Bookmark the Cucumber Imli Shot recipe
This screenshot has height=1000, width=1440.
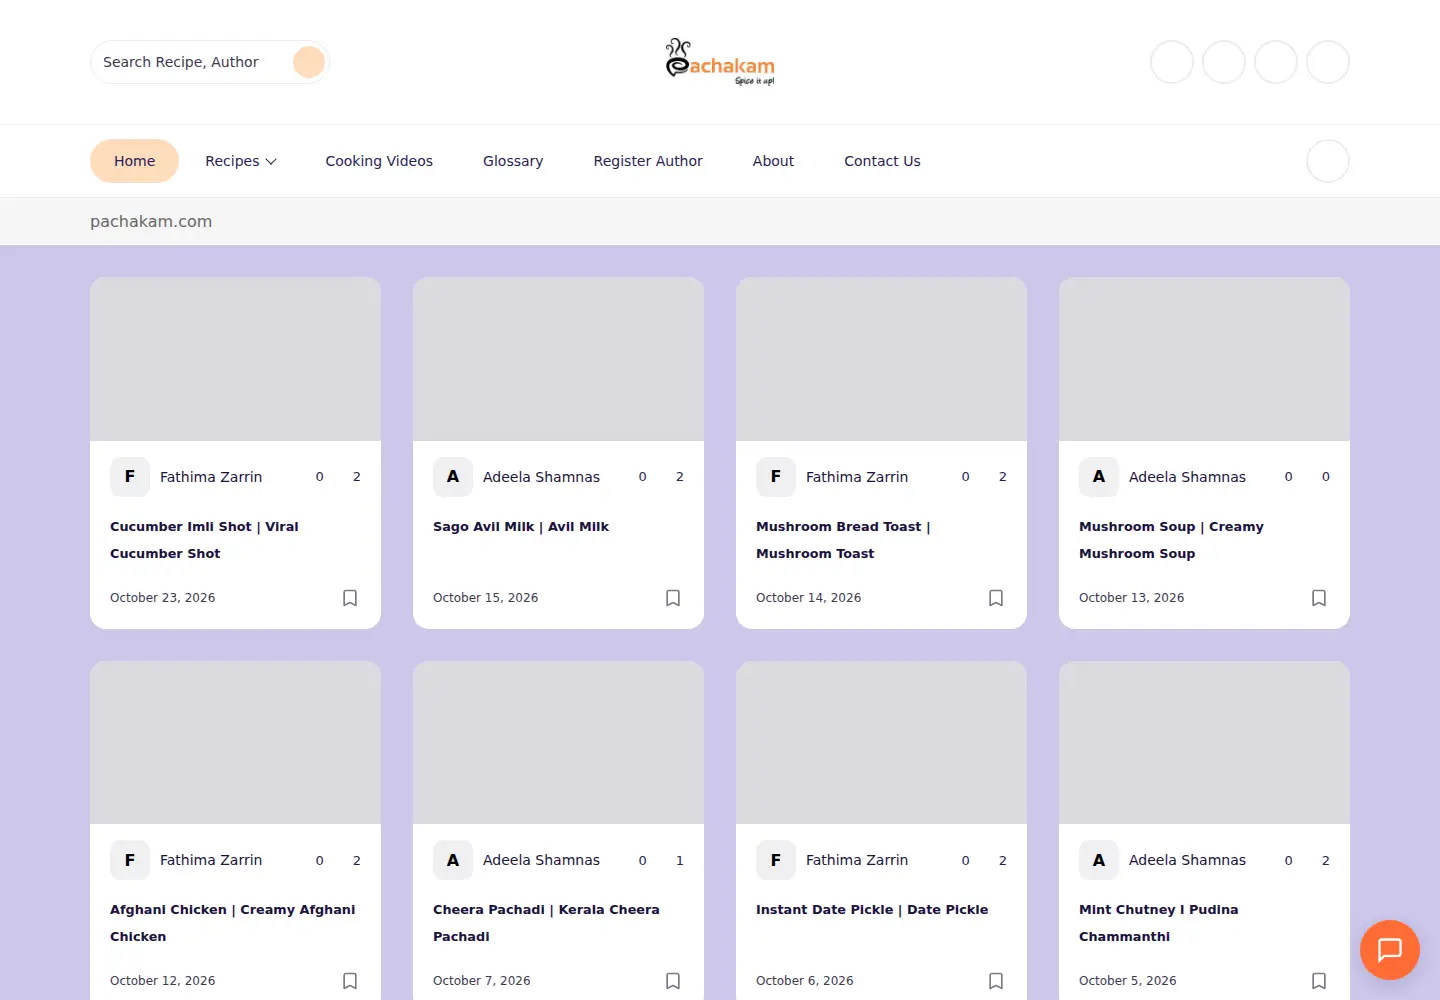pos(350,598)
